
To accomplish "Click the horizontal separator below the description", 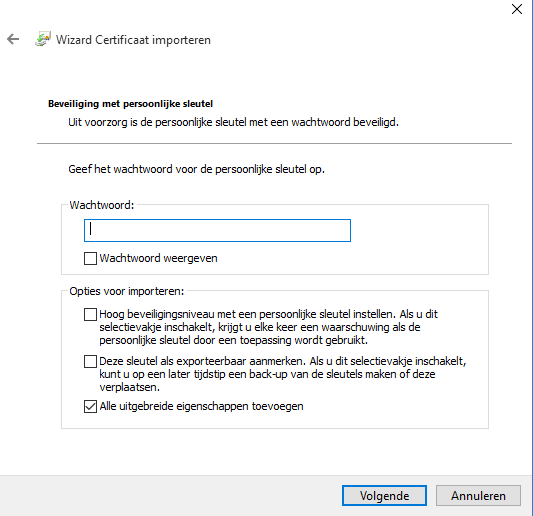I will coord(274,143).
